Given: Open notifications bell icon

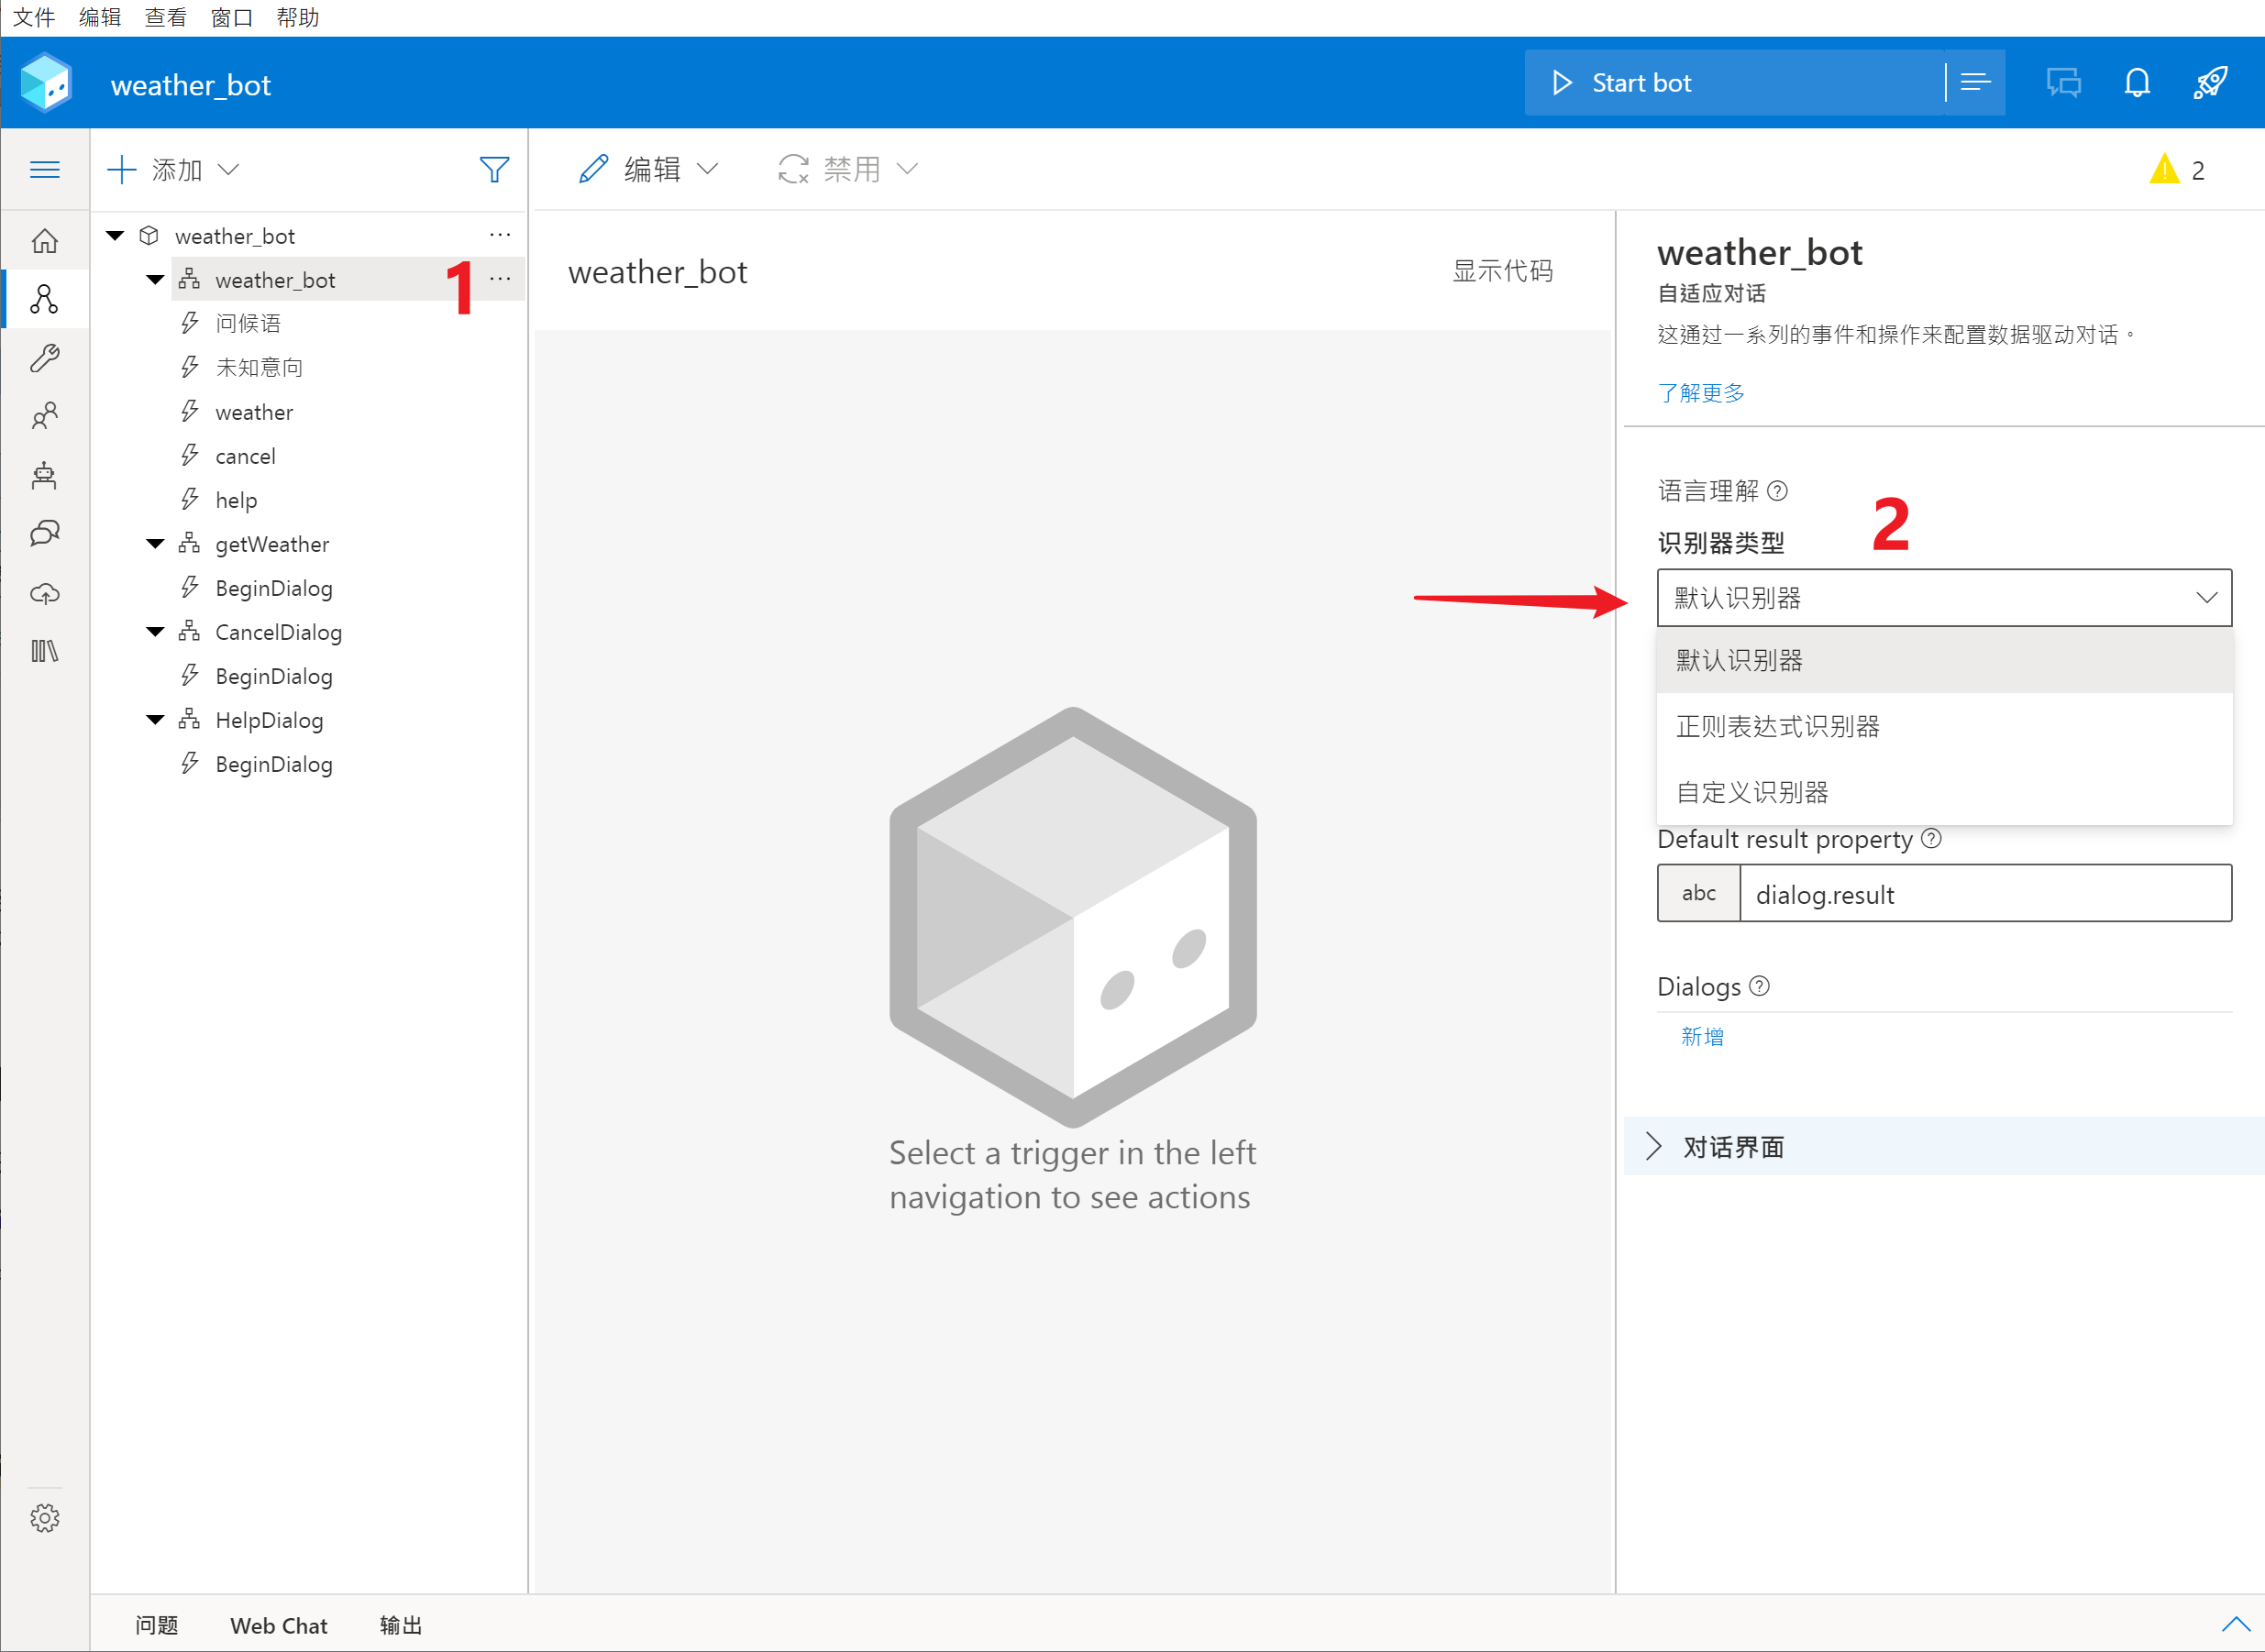Looking at the screenshot, I should (2137, 83).
